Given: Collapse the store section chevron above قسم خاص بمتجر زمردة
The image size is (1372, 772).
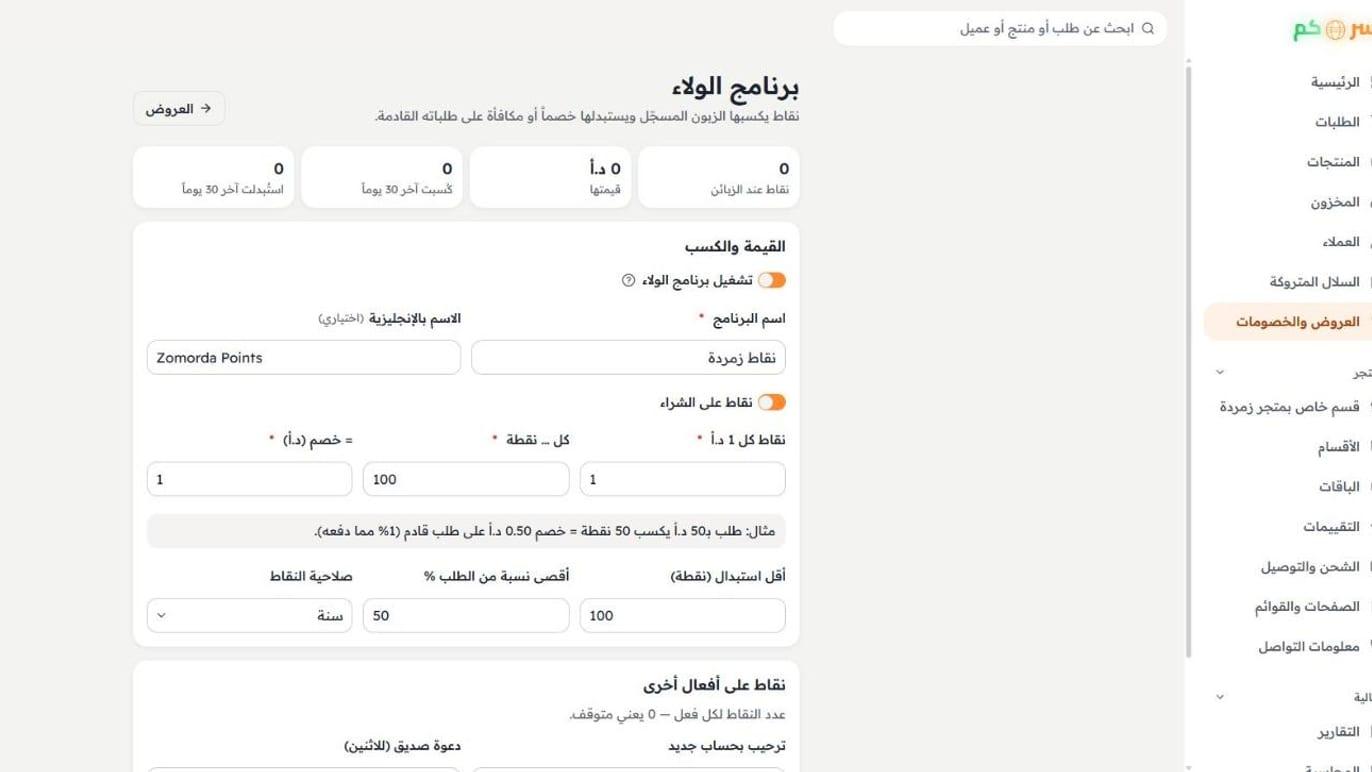Looking at the screenshot, I should coord(1220,372).
